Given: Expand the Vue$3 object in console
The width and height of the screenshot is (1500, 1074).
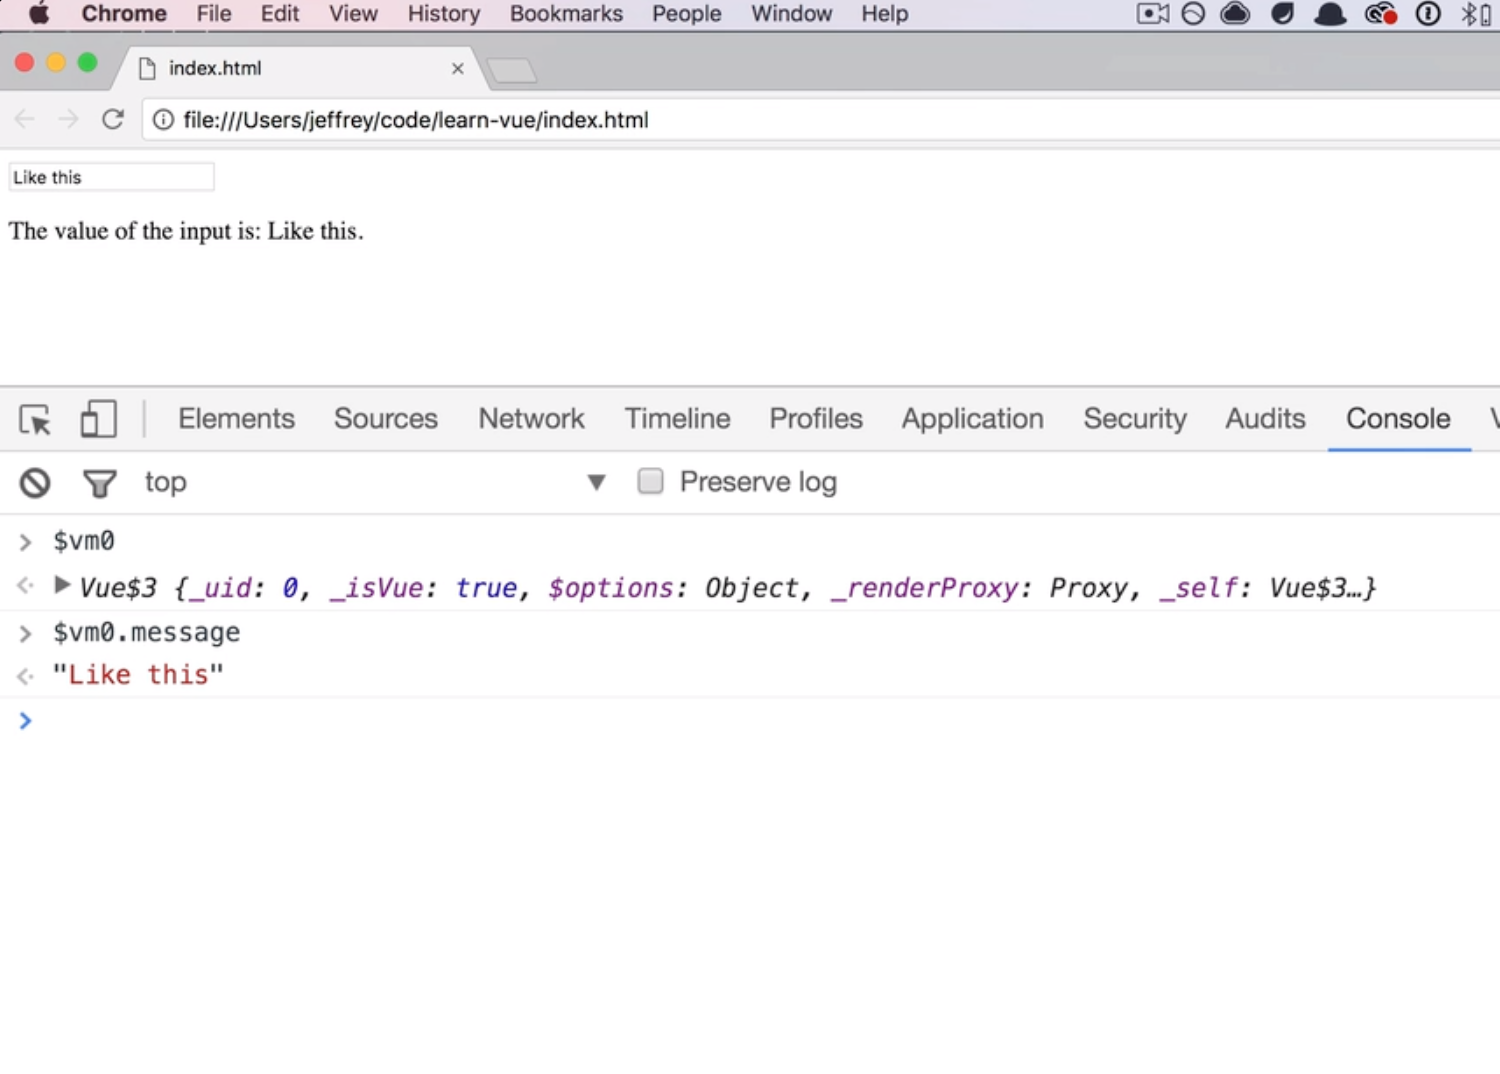Looking at the screenshot, I should (x=61, y=585).
